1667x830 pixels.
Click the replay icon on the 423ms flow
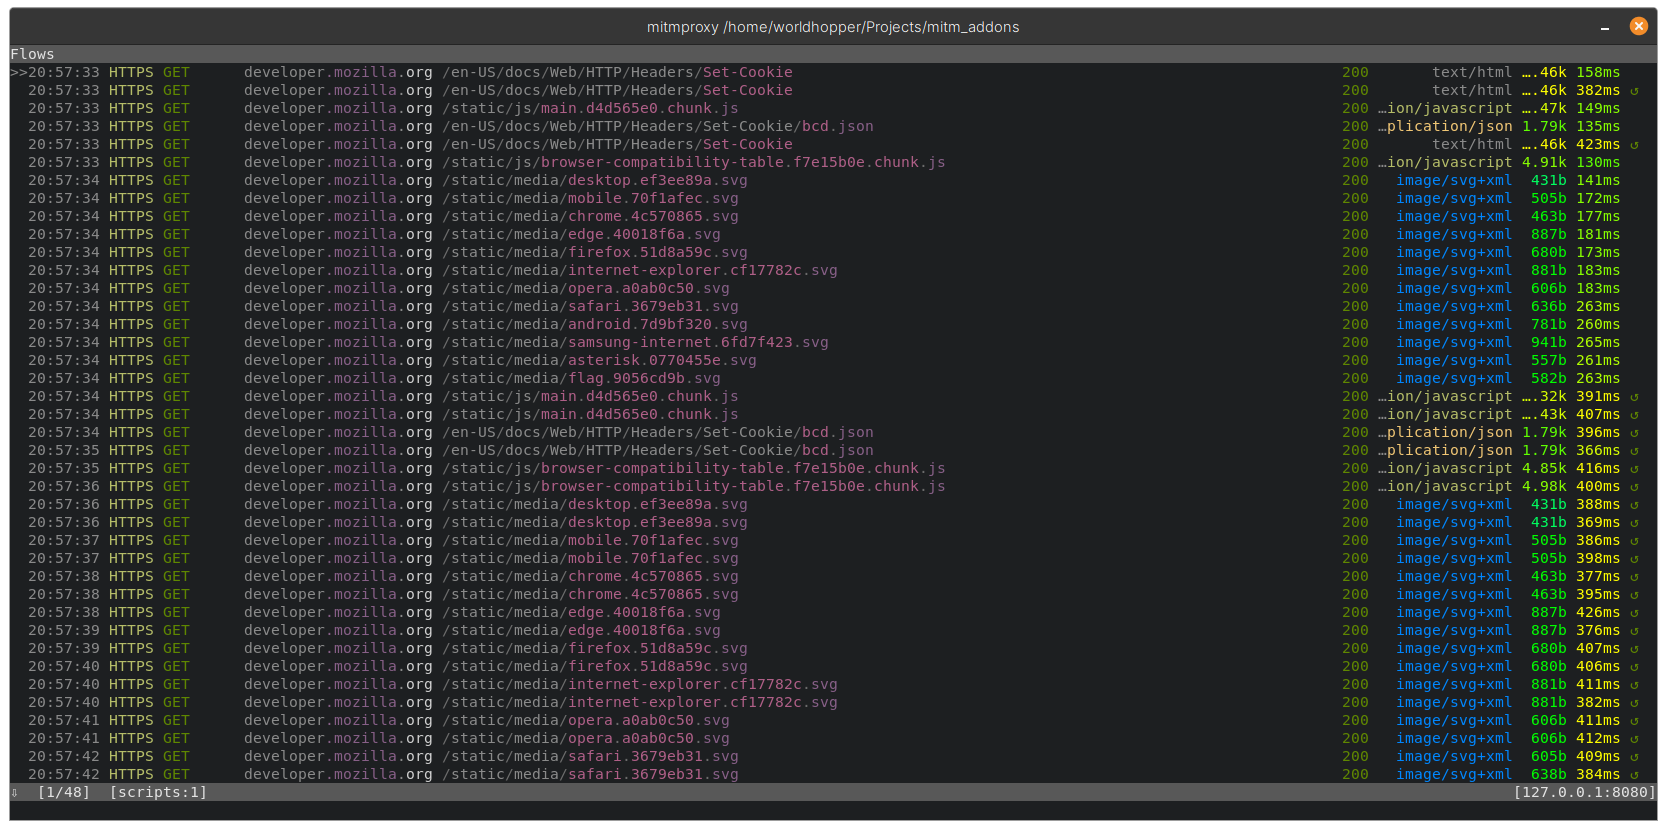(x=1634, y=145)
